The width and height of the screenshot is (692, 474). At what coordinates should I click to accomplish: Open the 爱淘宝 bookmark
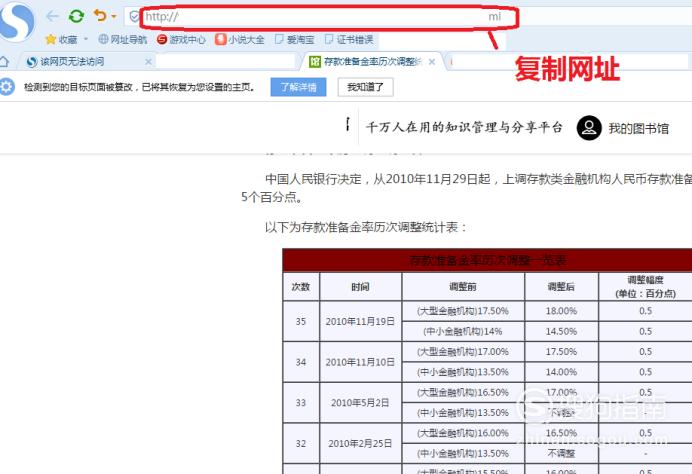[294, 40]
